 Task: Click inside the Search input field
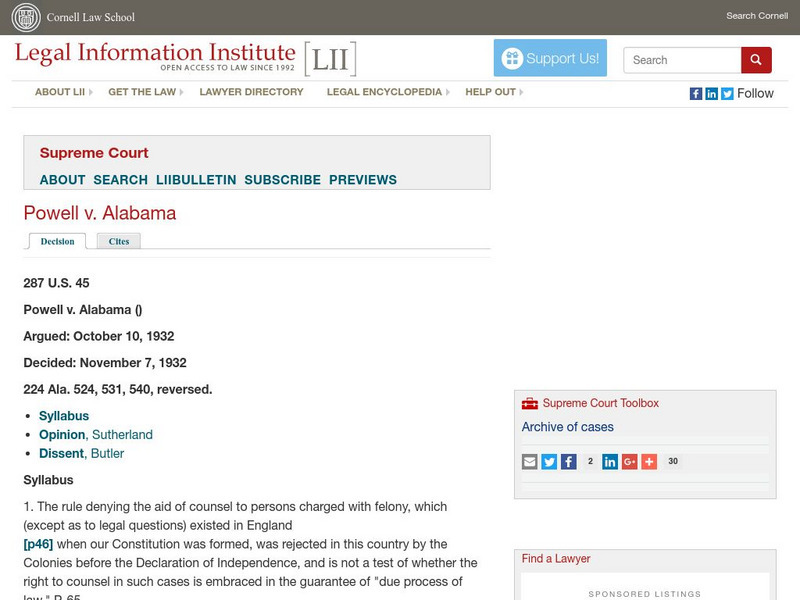pos(678,60)
